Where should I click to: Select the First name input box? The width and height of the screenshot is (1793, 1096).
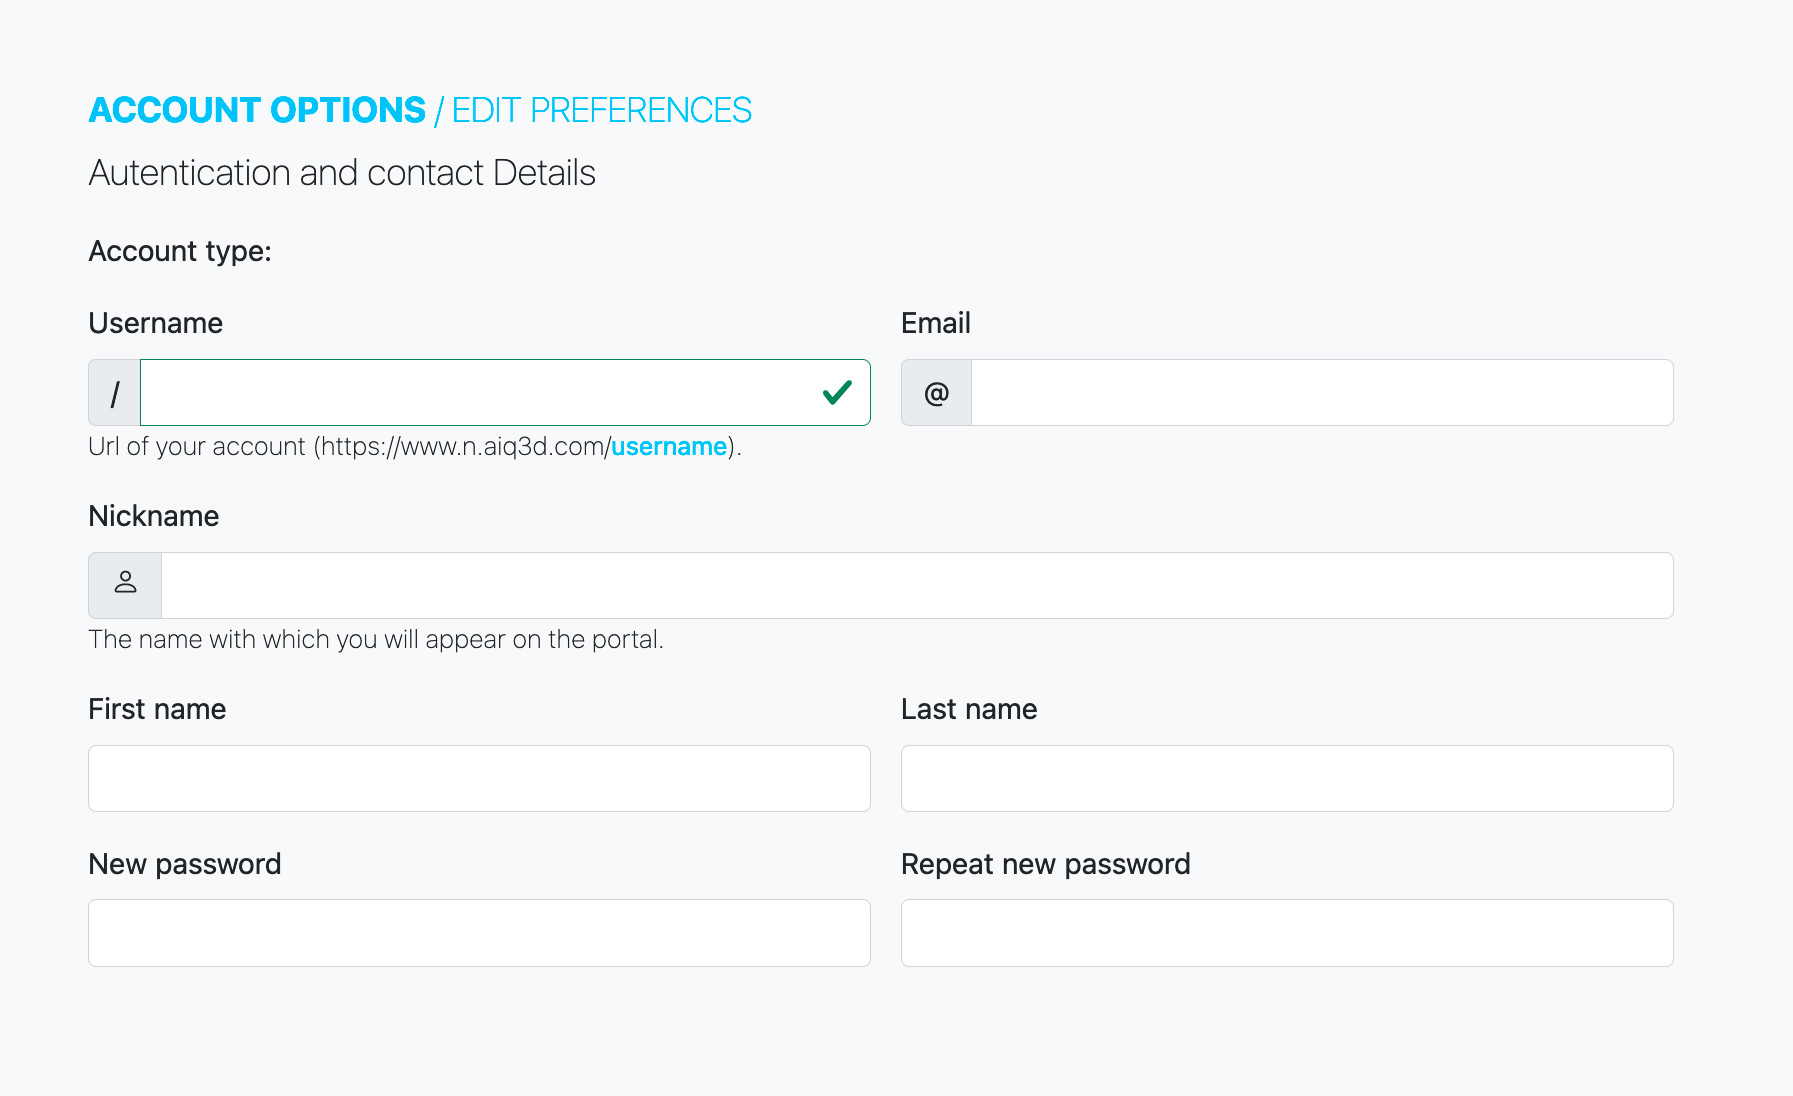(x=479, y=778)
